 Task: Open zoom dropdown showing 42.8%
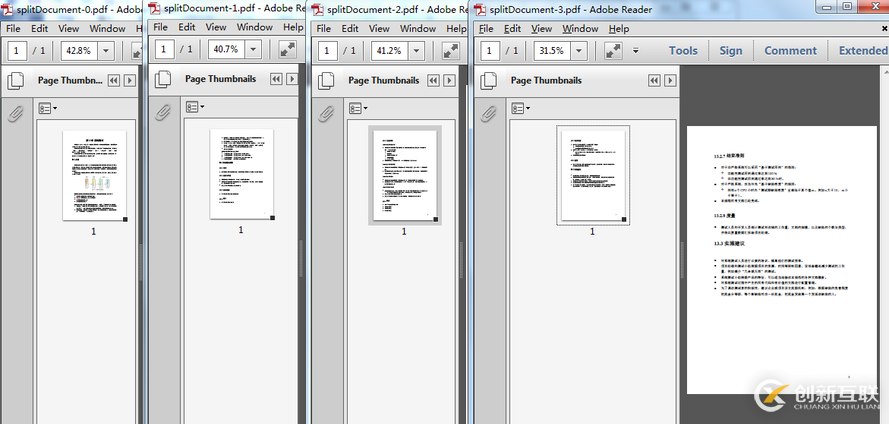point(106,50)
